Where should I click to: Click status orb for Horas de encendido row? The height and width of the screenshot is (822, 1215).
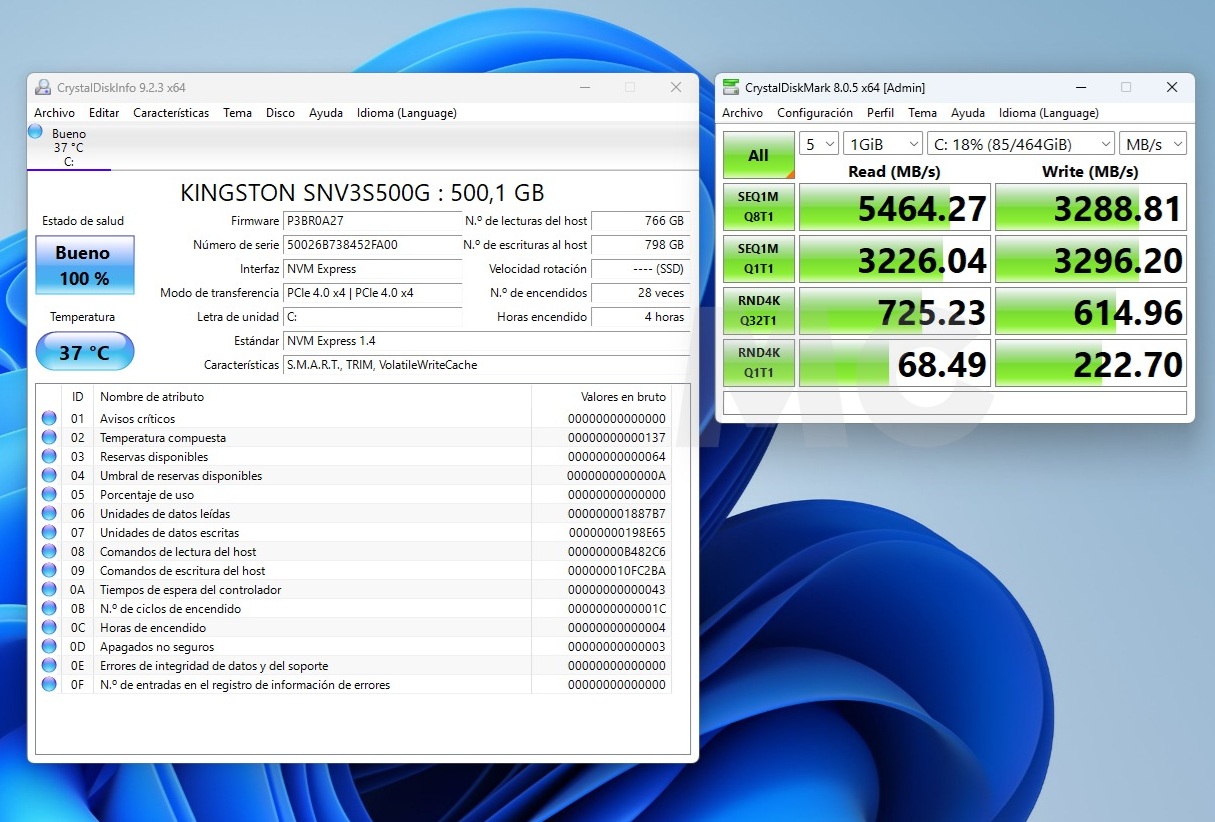tap(49, 628)
